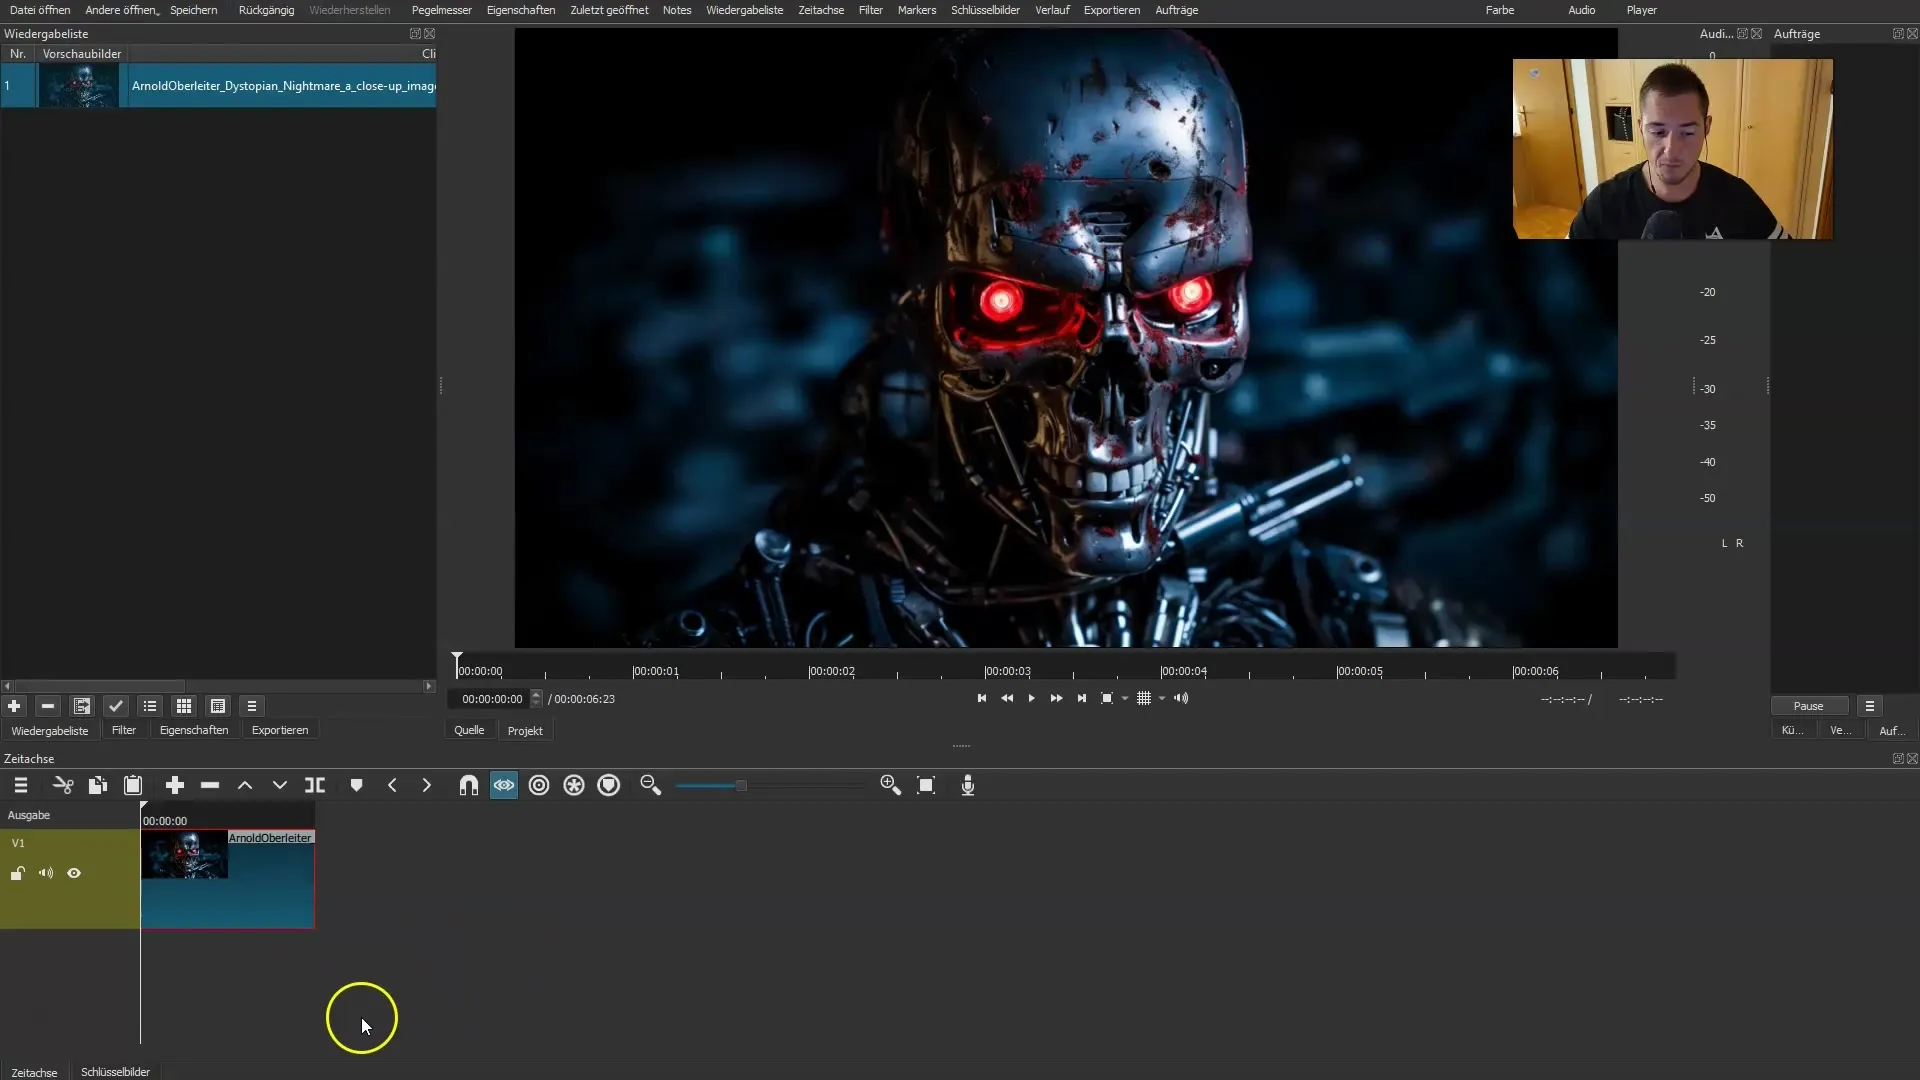The image size is (1920, 1080).
Task: Switch to the Farbe layout
Action: [1500, 10]
